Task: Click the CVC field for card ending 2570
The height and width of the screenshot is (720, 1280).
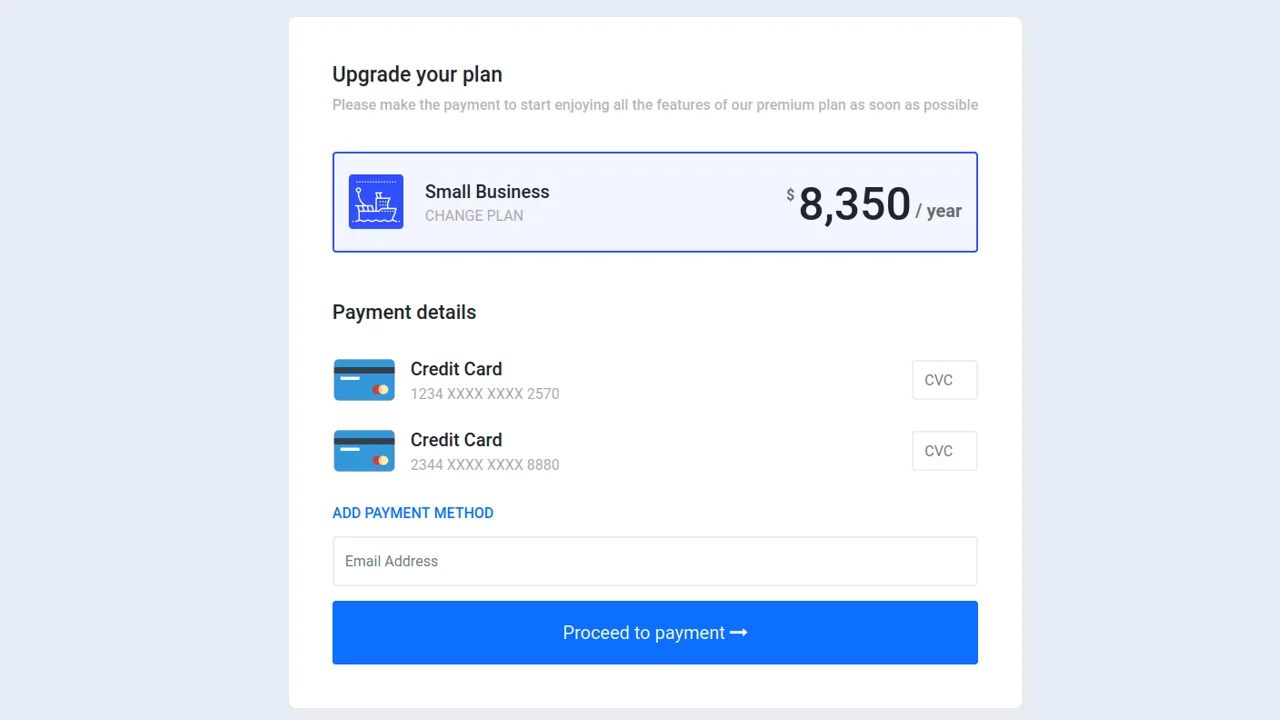Action: tap(944, 380)
